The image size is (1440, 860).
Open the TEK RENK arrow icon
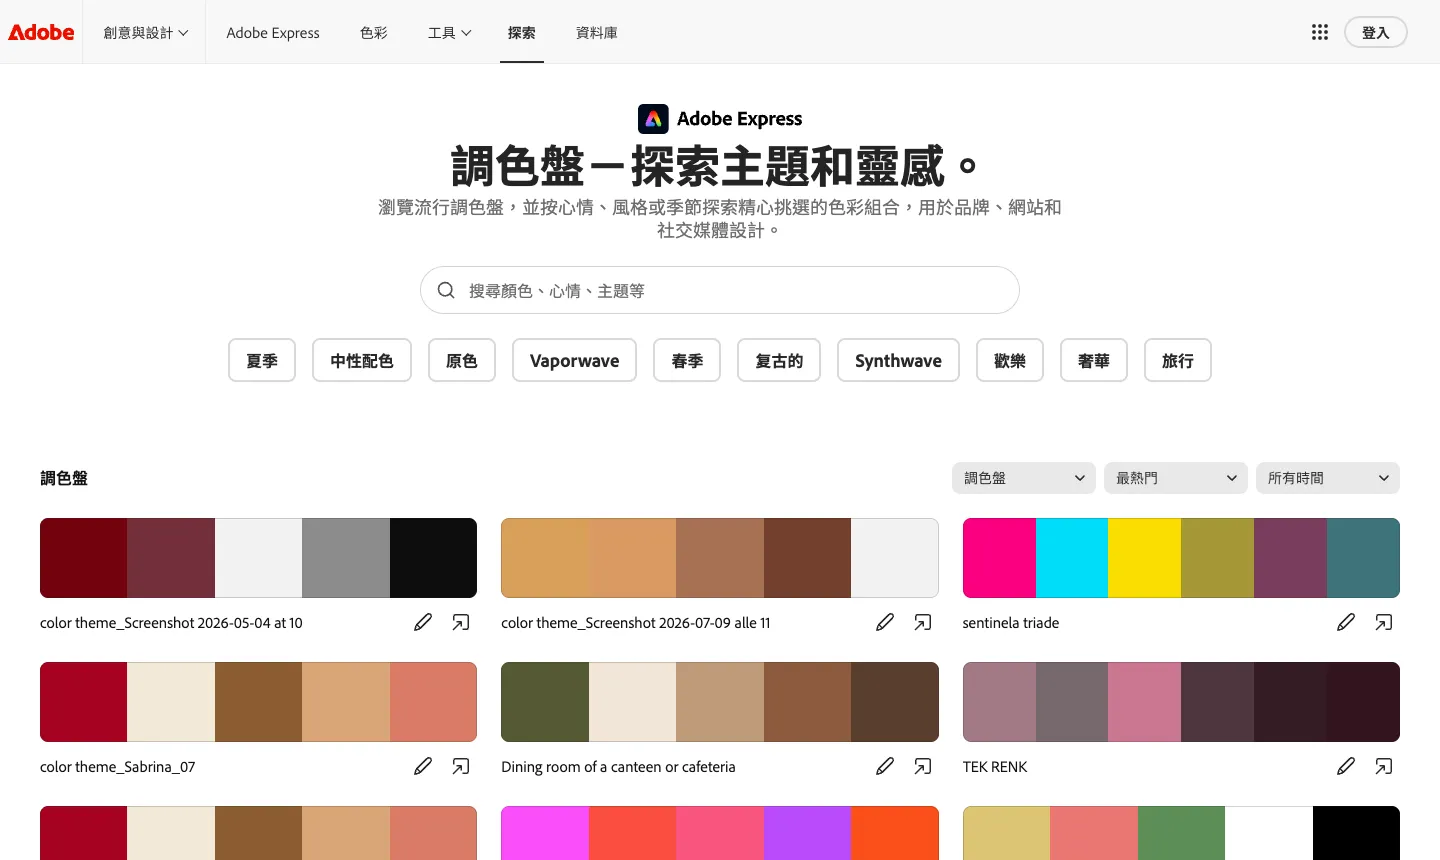tap(1384, 766)
